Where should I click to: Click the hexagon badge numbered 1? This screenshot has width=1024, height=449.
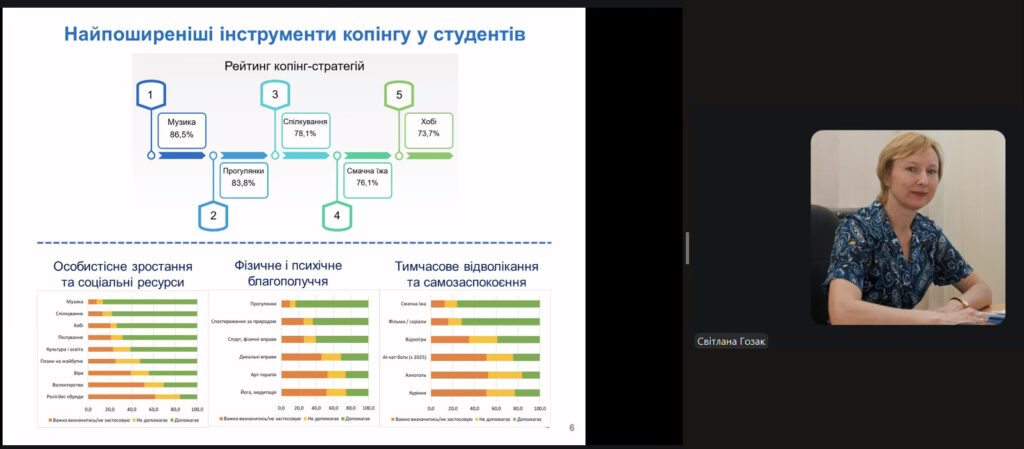[x=150, y=96]
